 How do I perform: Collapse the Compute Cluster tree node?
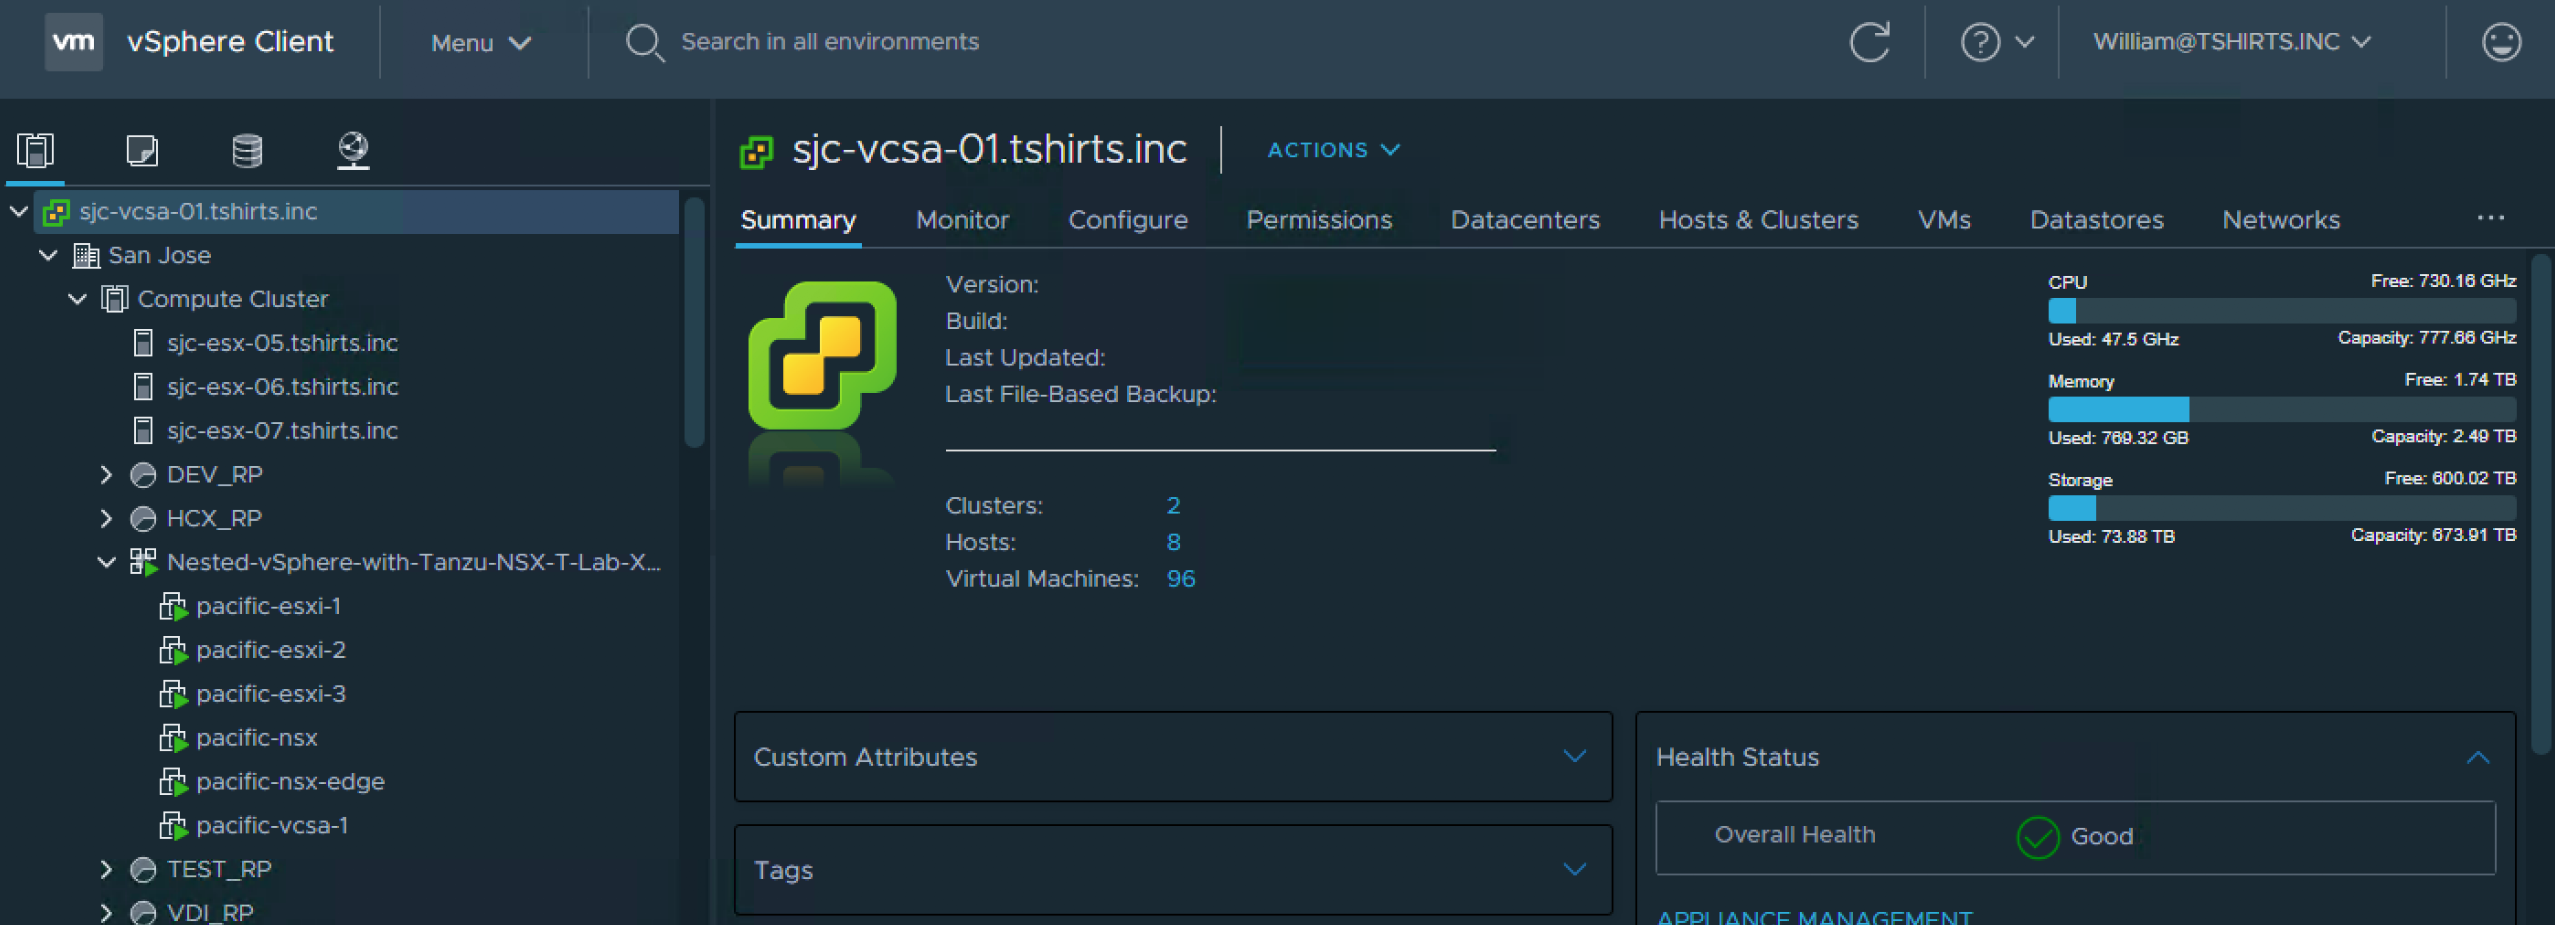77,298
